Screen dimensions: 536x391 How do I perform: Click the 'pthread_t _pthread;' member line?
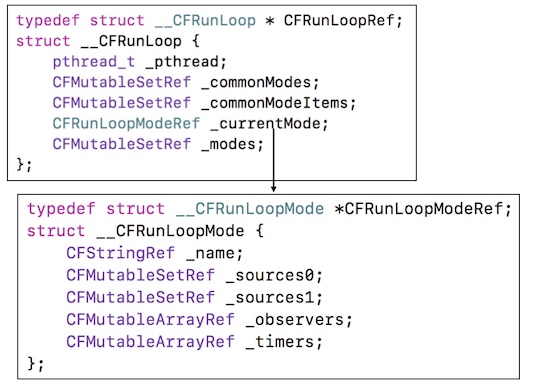[139, 62]
